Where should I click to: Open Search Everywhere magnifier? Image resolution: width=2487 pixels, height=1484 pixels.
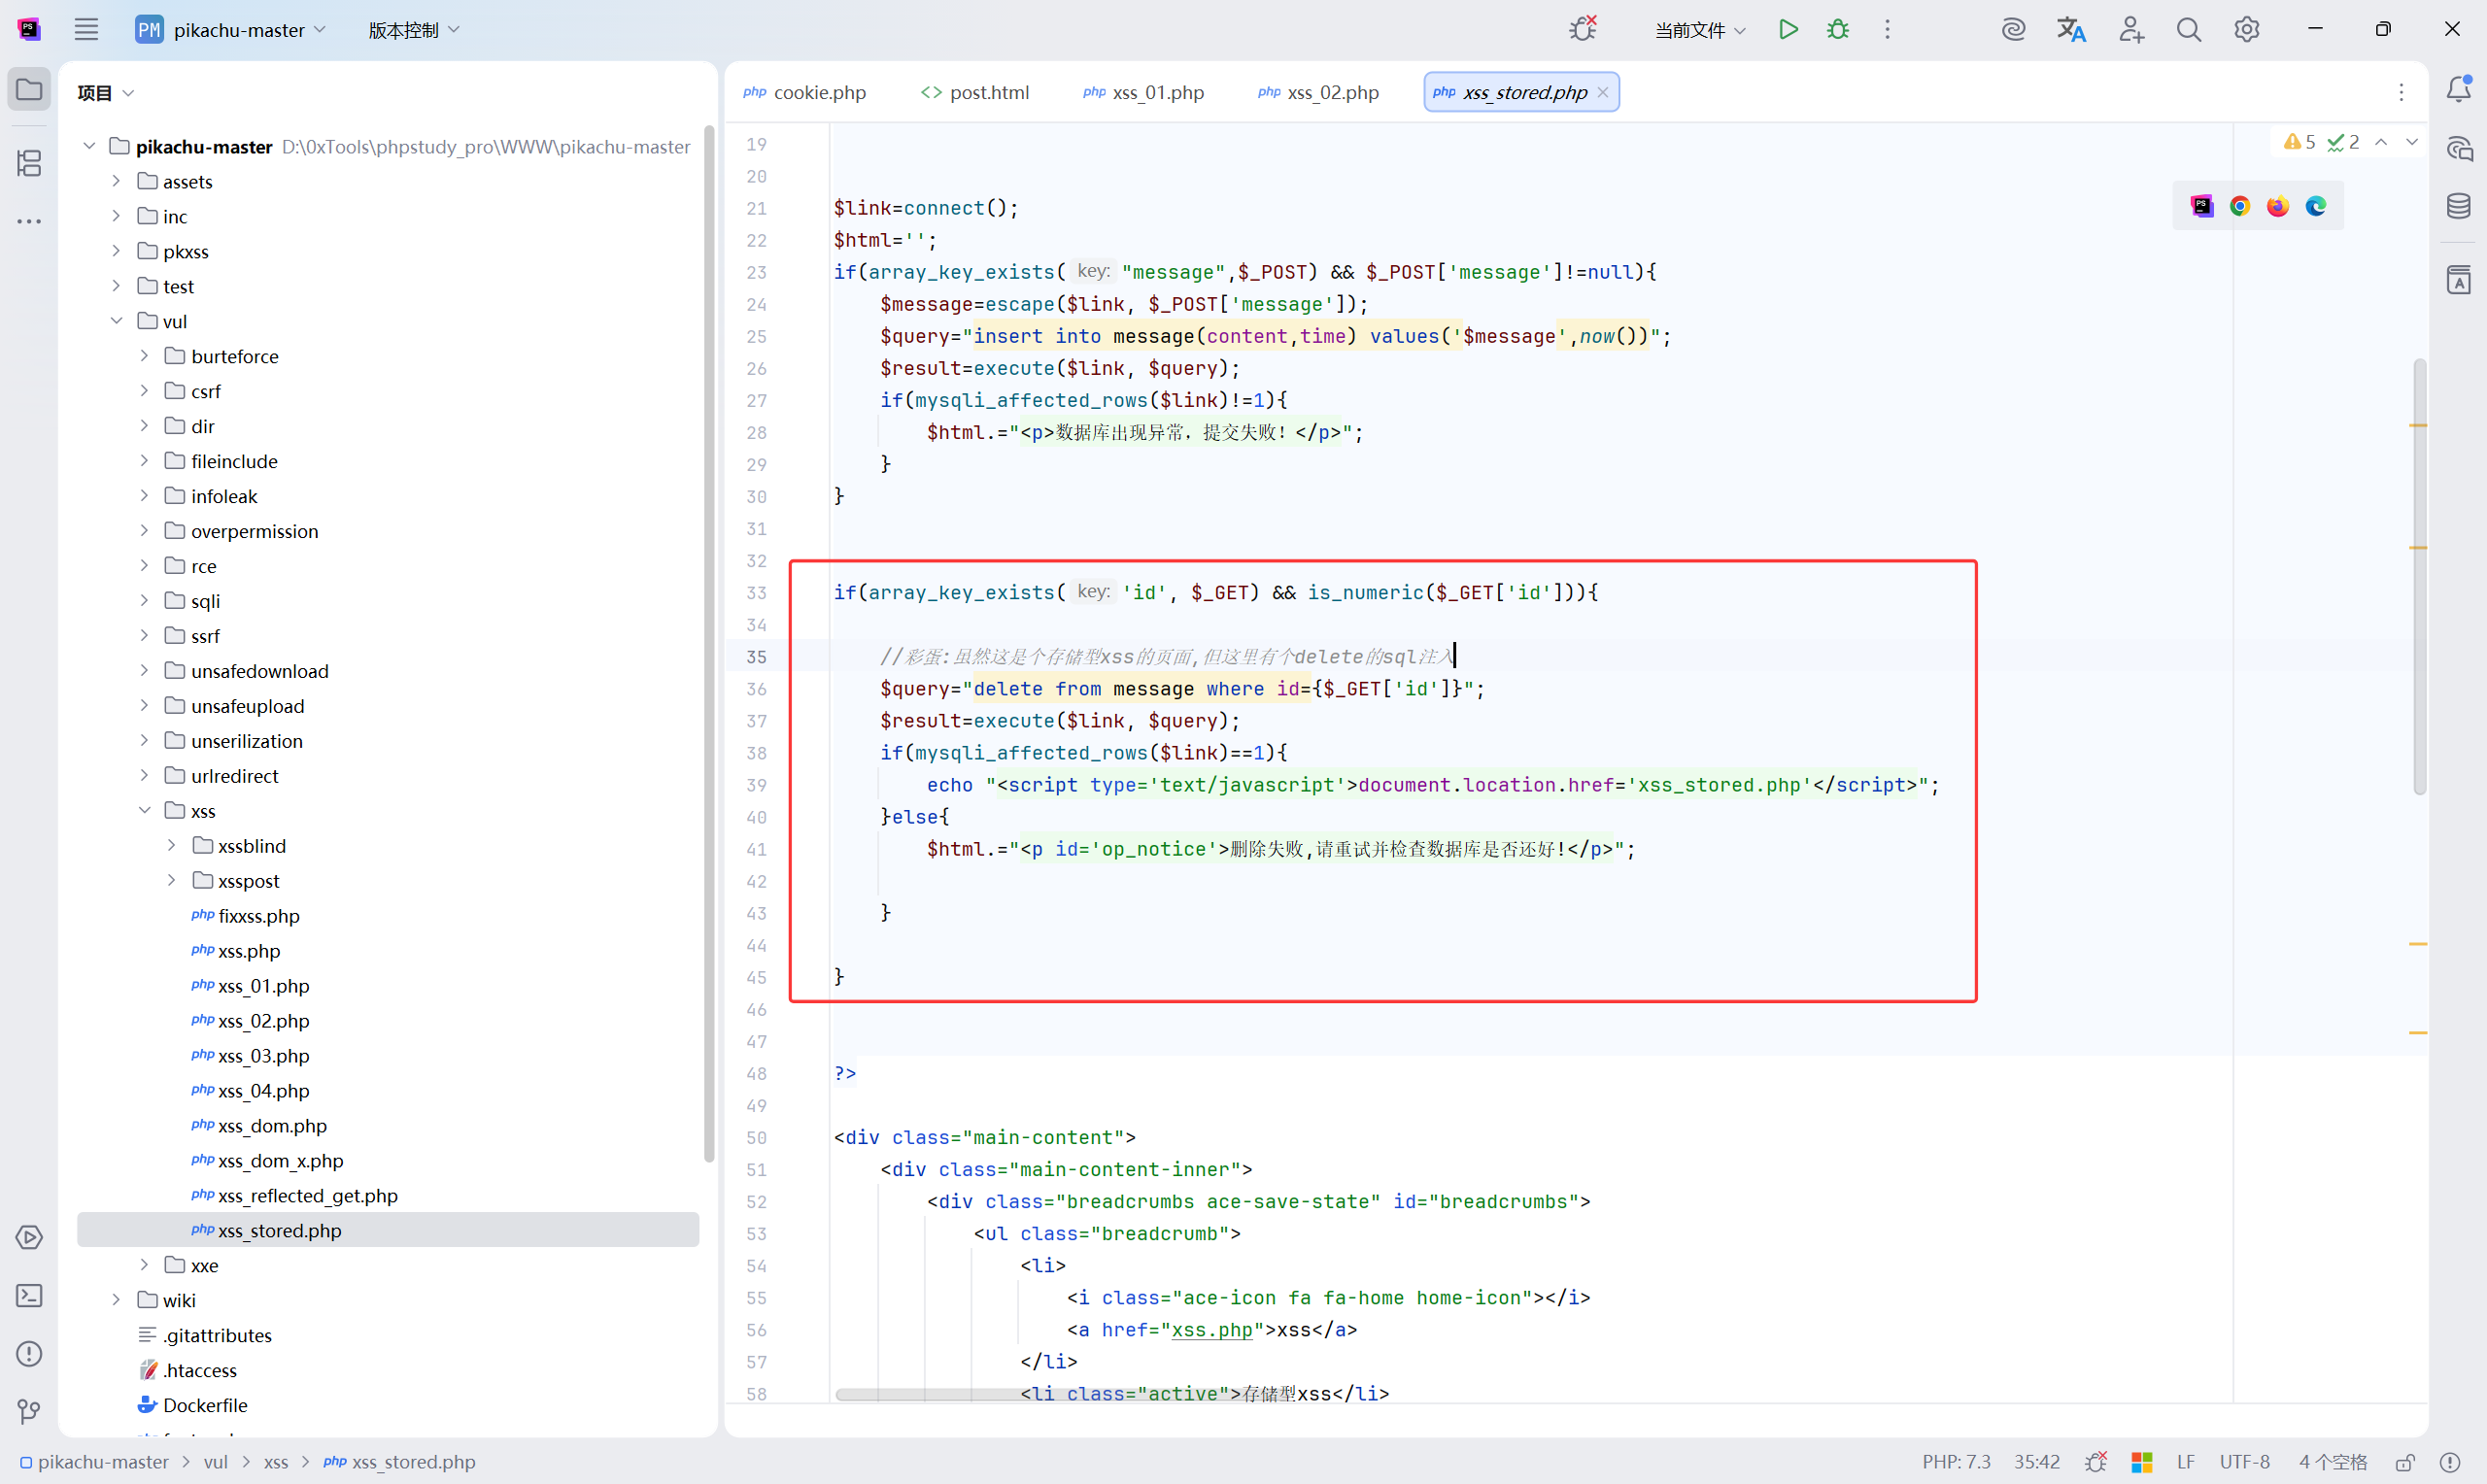2189,30
